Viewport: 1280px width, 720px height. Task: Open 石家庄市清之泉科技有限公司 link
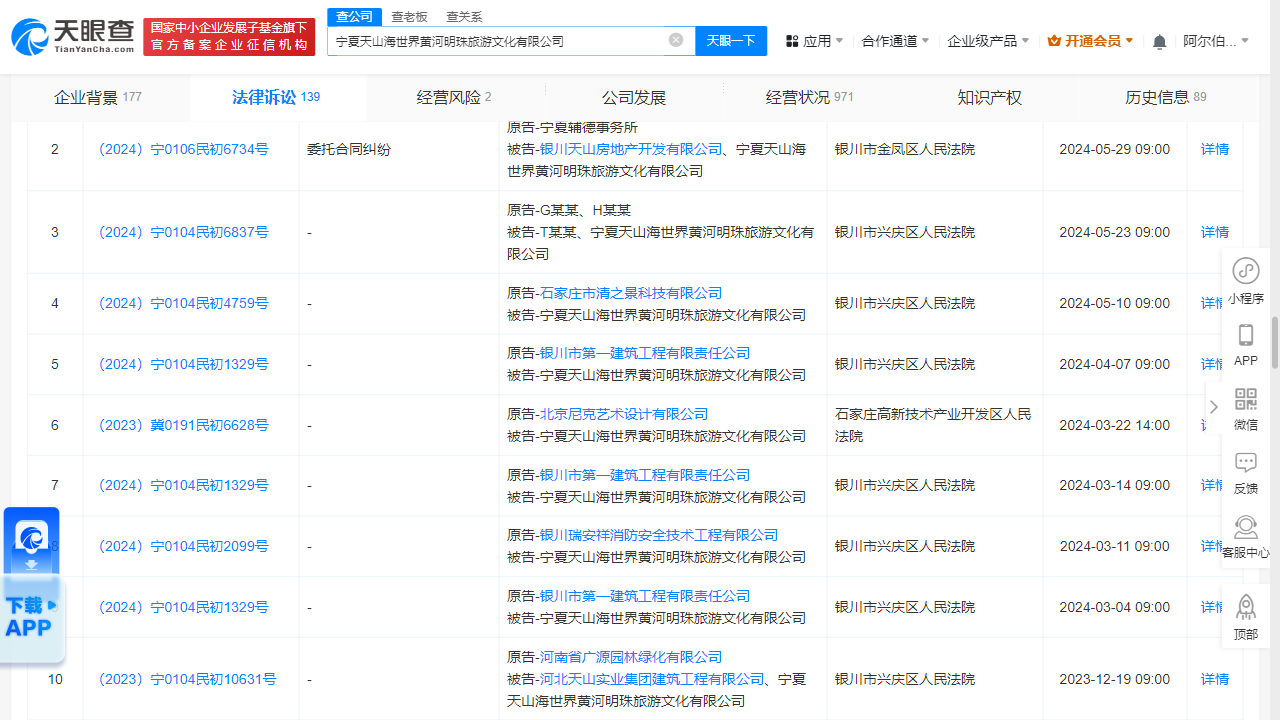pyautogui.click(x=631, y=293)
